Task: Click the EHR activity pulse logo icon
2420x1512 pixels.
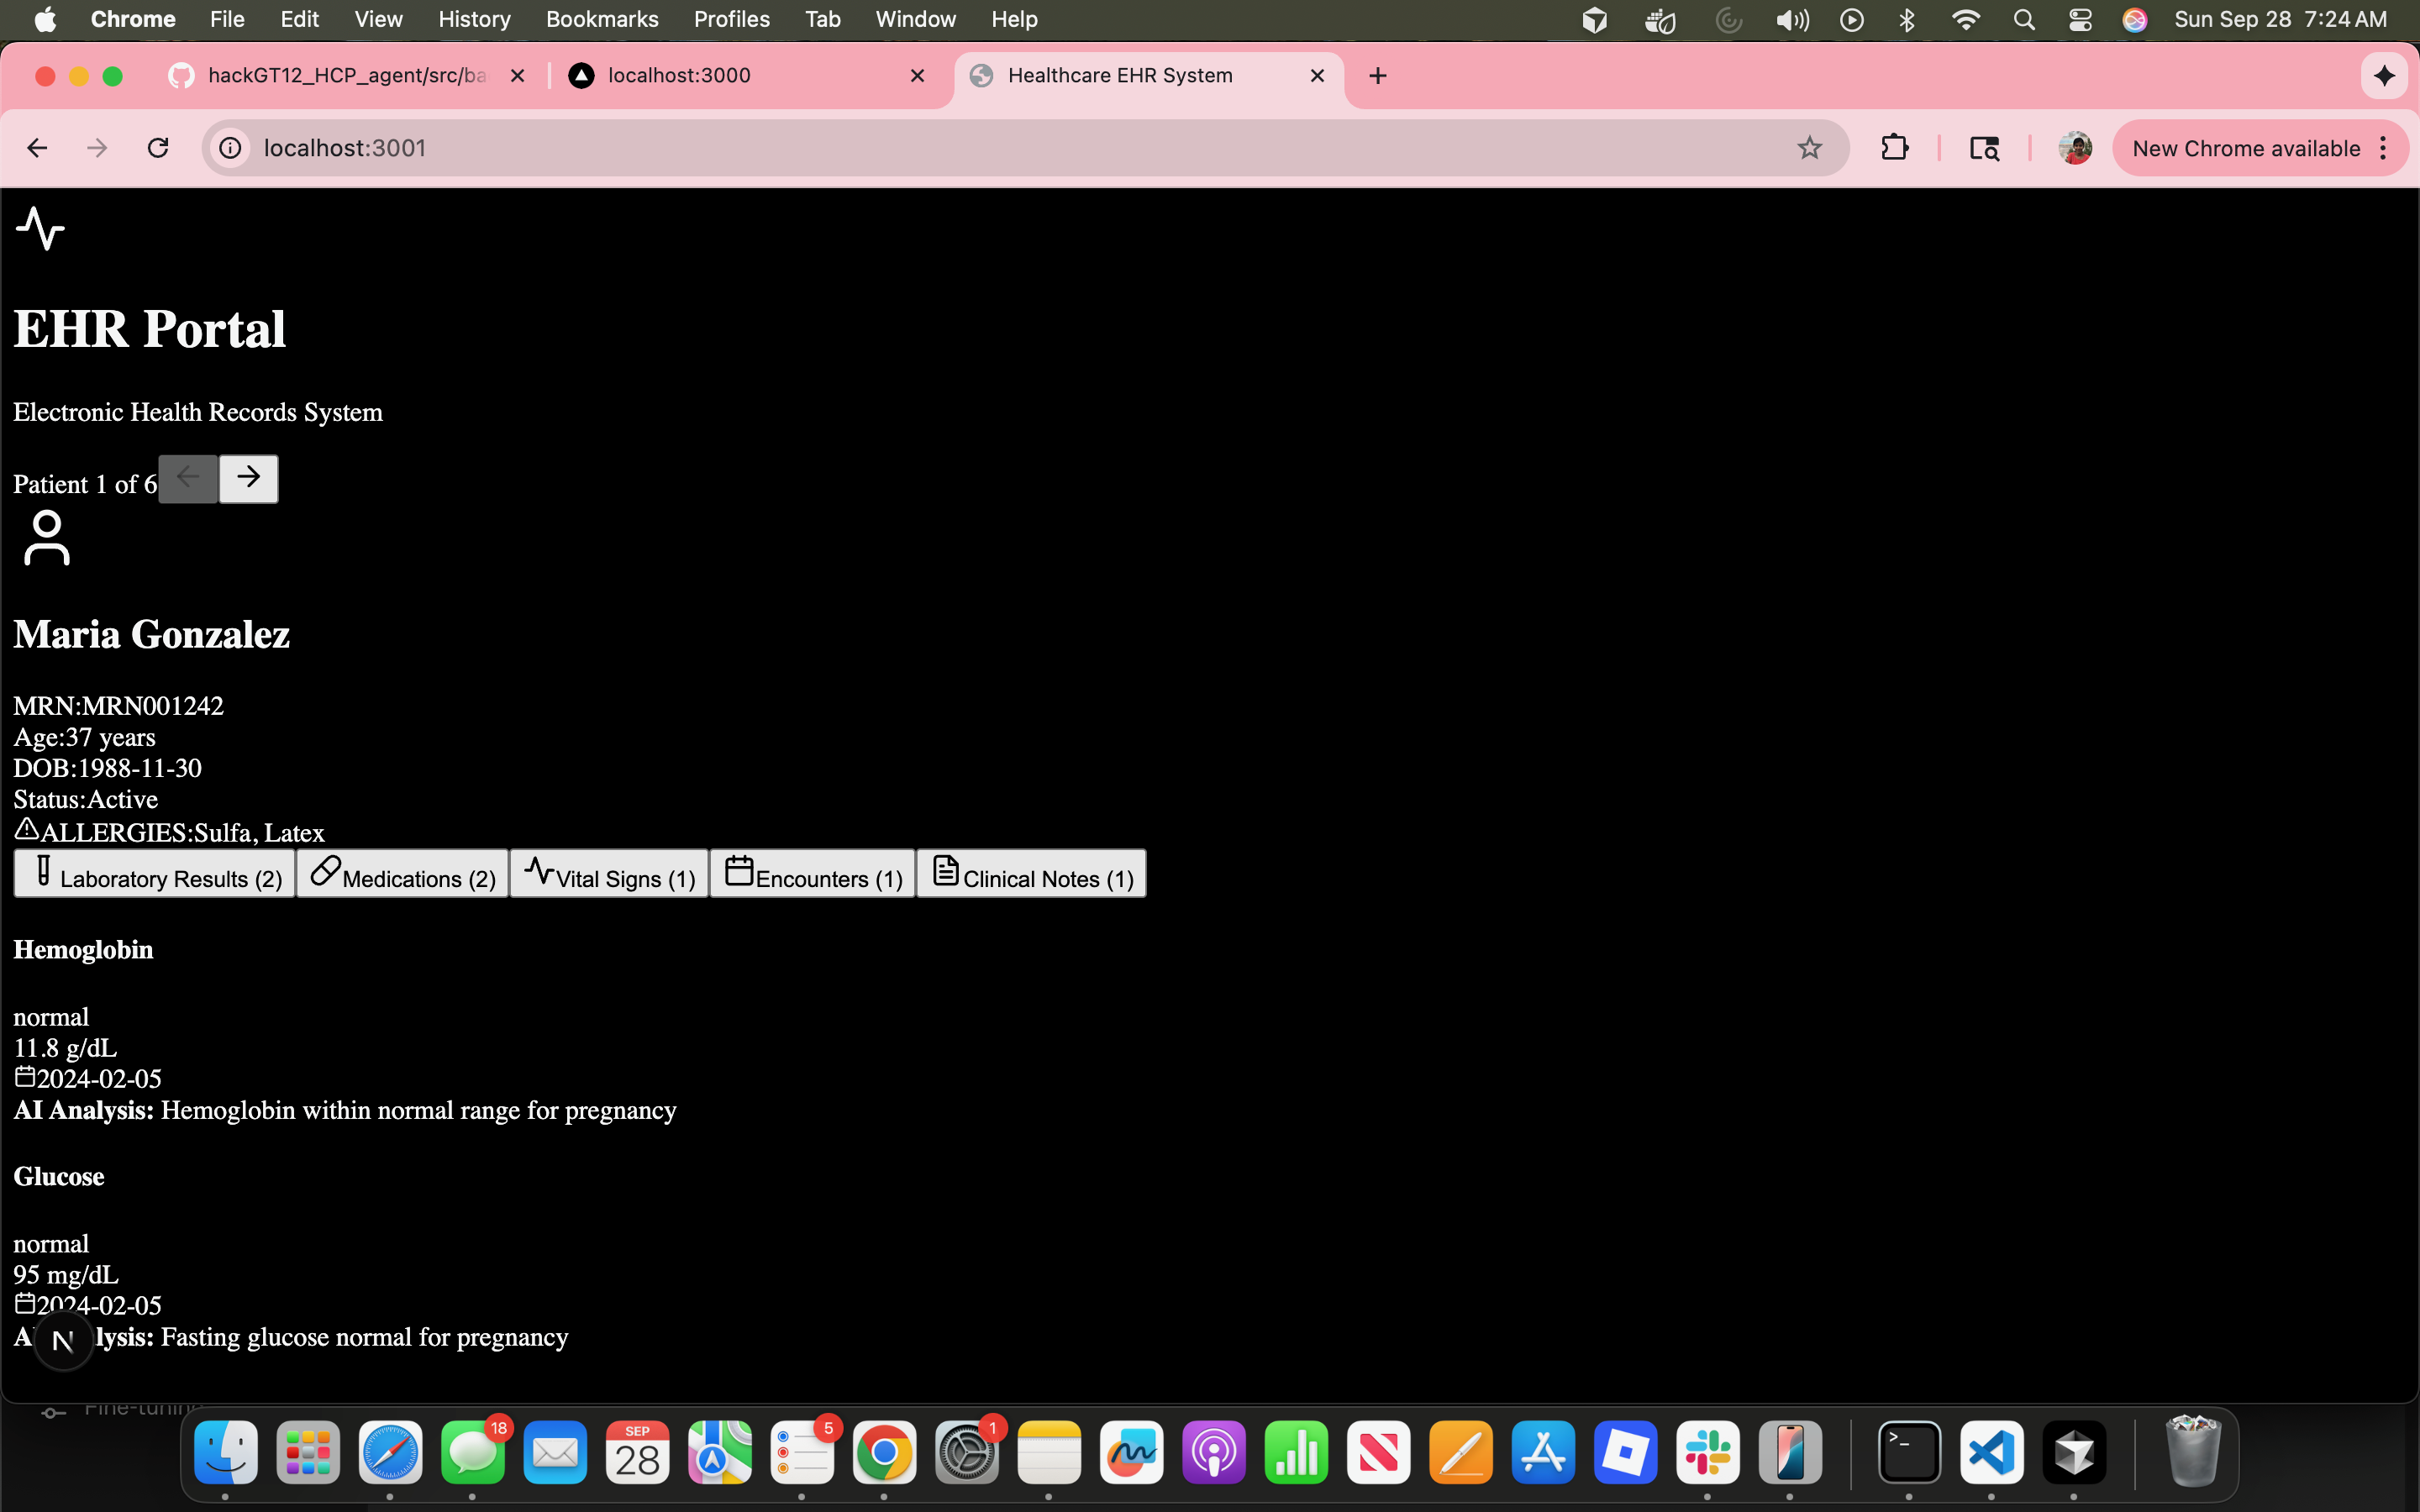Action: click(40, 228)
